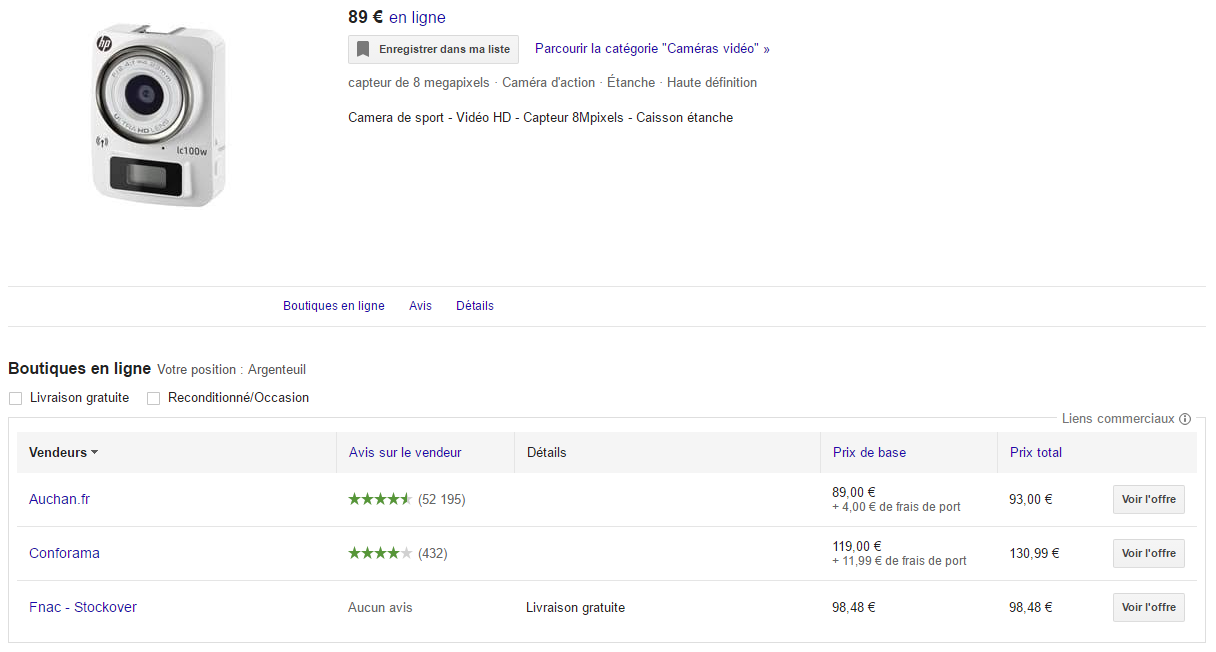The width and height of the screenshot is (1216, 652).
Task: Click the Argenteuil location text
Action: click(x=277, y=370)
